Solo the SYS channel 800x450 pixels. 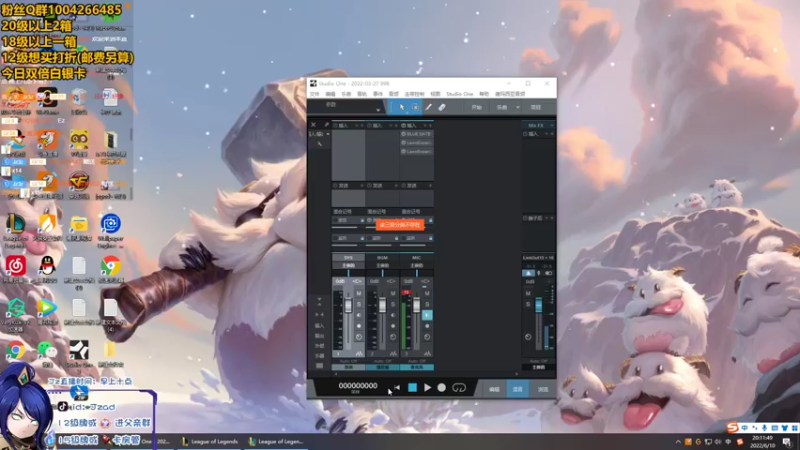[x=359, y=305]
